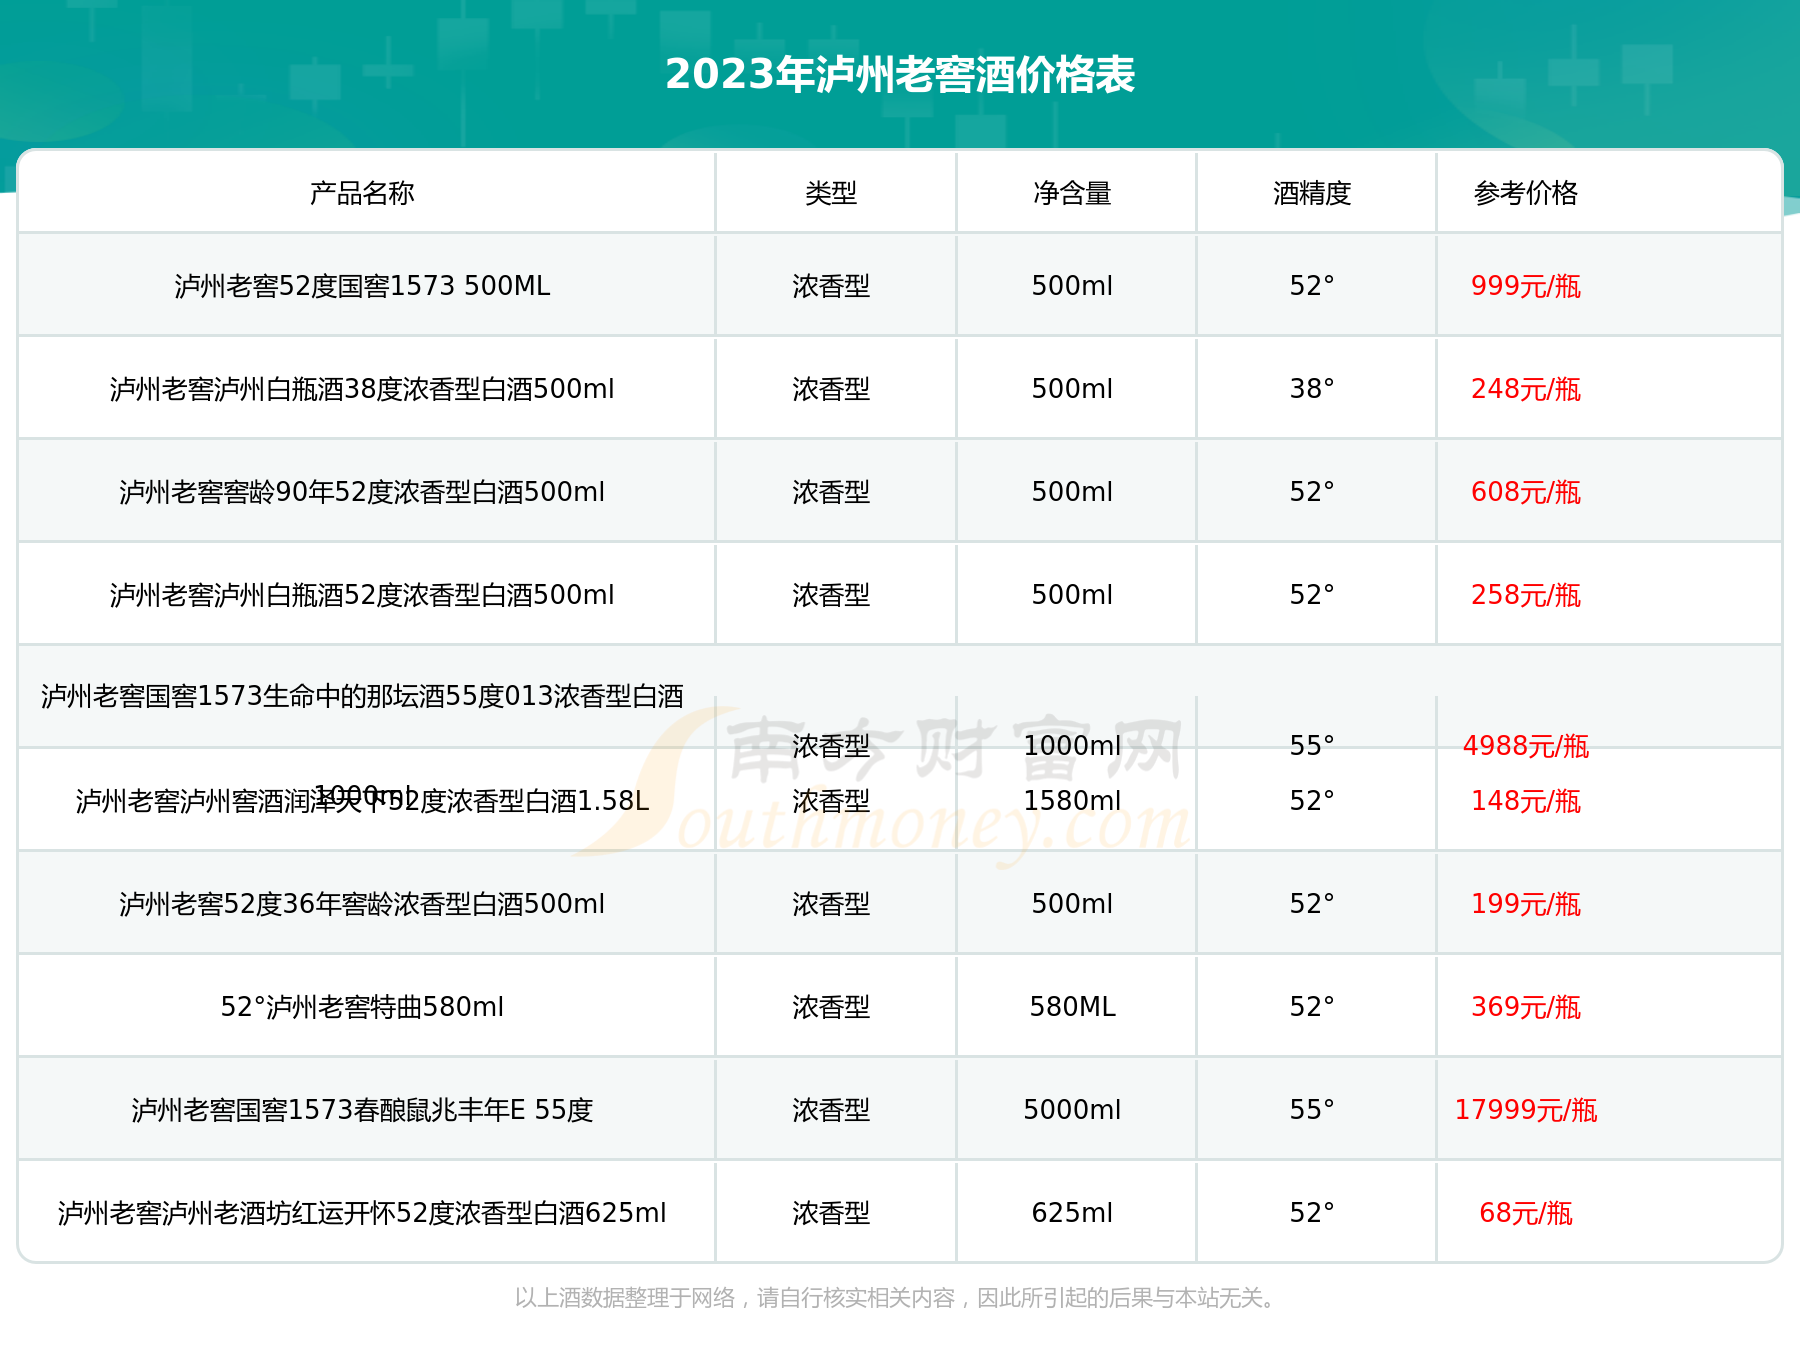Select the 净含量 column header
This screenshot has width=1800, height=1350.
click(x=1072, y=193)
